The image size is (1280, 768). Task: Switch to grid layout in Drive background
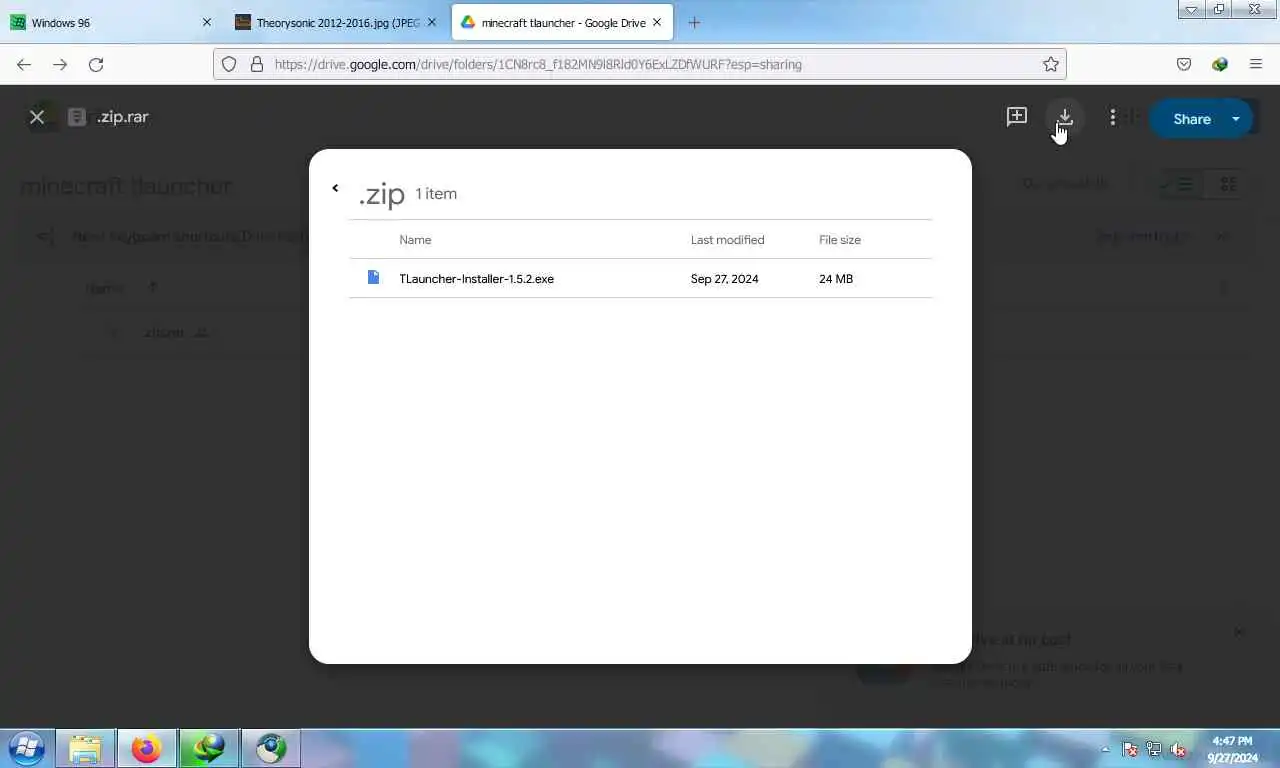pyautogui.click(x=1228, y=184)
